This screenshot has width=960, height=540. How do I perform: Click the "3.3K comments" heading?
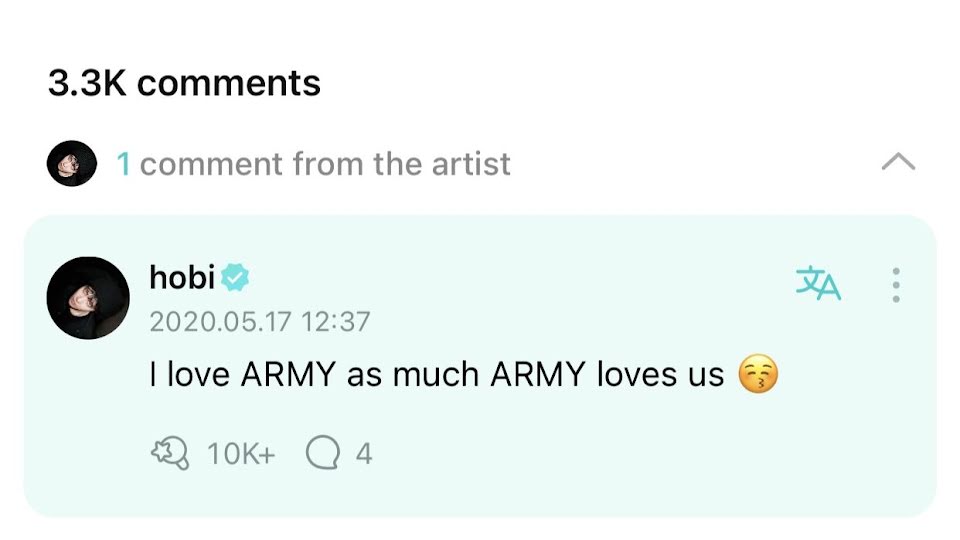[184, 83]
